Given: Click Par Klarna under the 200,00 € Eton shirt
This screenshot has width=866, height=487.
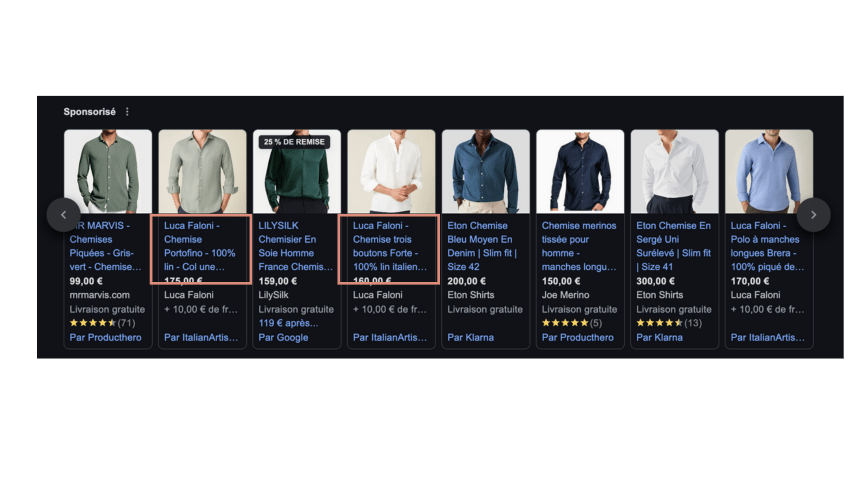Looking at the screenshot, I should pos(471,337).
